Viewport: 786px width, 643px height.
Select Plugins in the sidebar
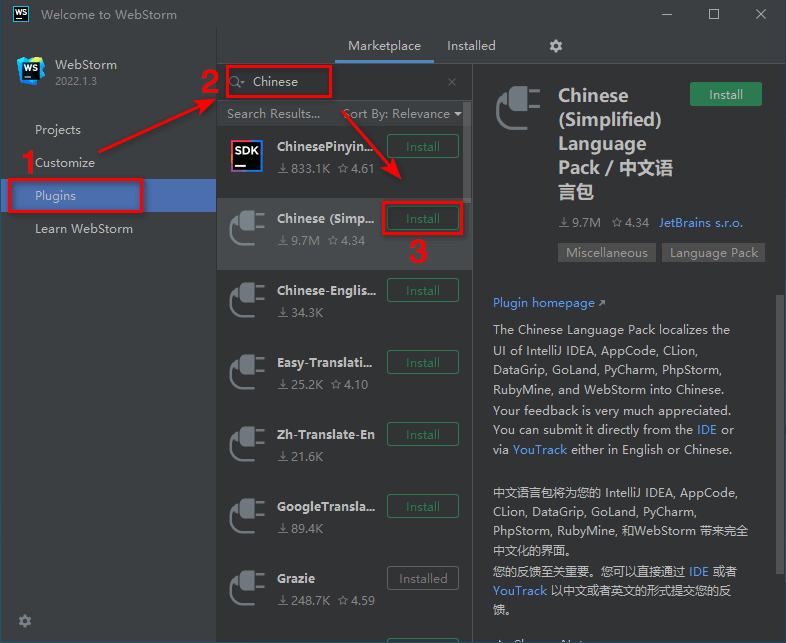108,195
